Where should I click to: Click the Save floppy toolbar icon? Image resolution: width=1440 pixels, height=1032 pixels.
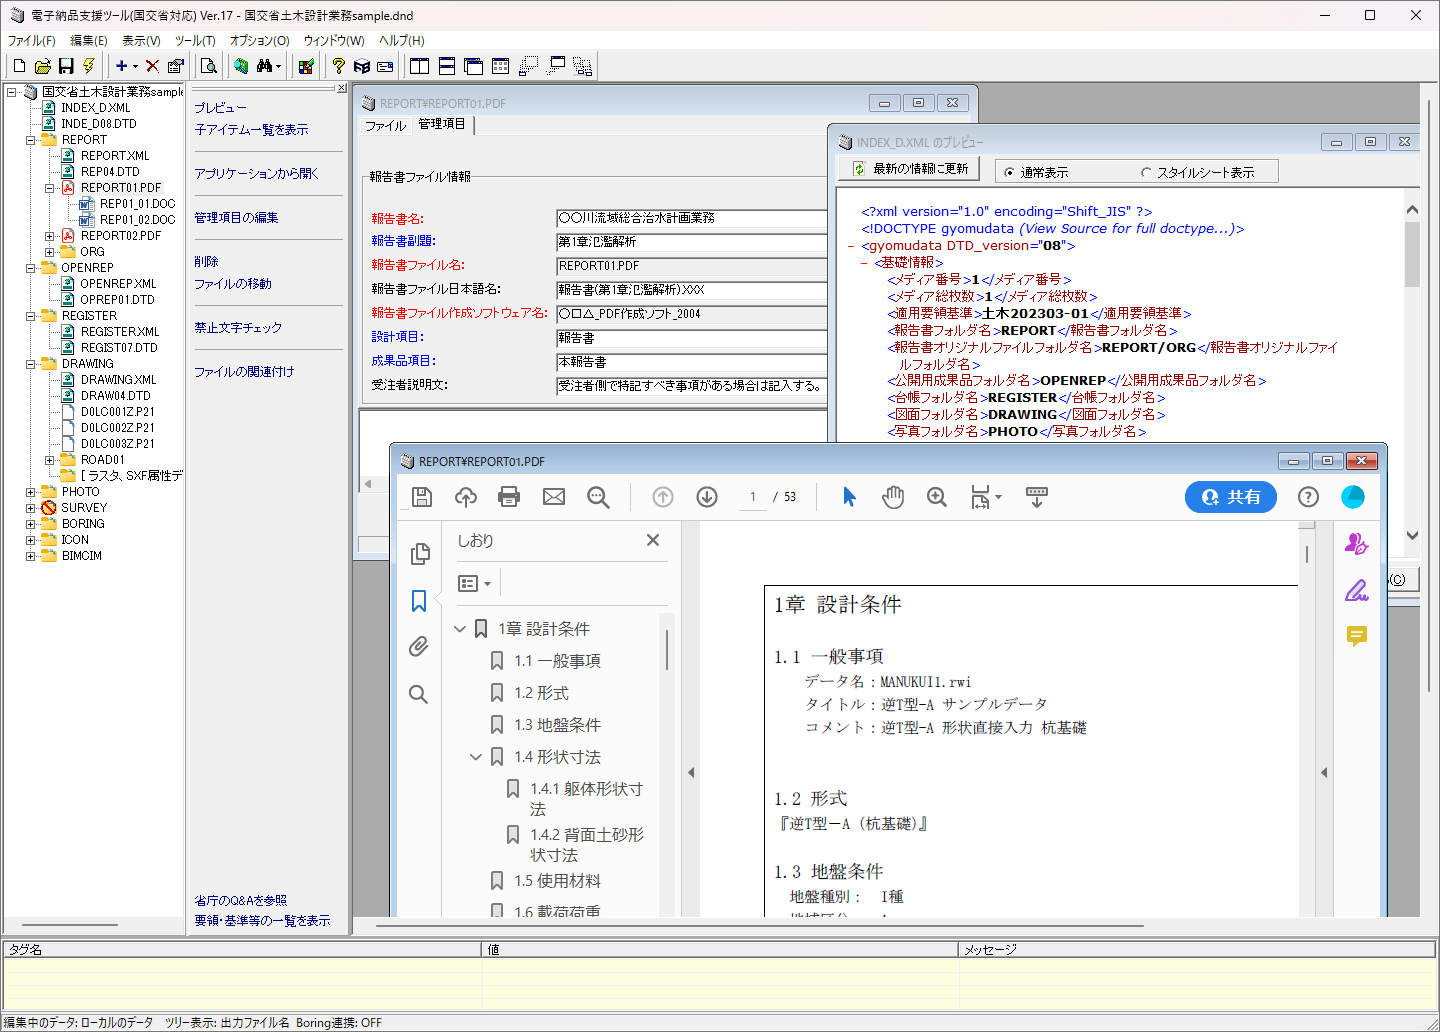tap(66, 66)
